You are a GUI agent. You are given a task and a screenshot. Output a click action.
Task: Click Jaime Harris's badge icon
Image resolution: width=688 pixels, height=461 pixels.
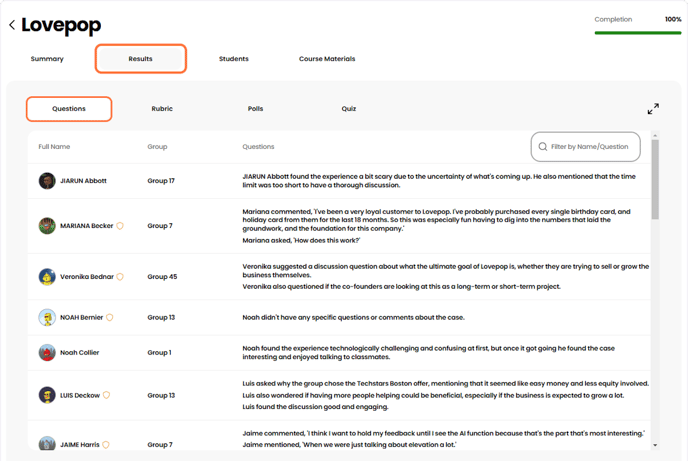click(x=106, y=445)
